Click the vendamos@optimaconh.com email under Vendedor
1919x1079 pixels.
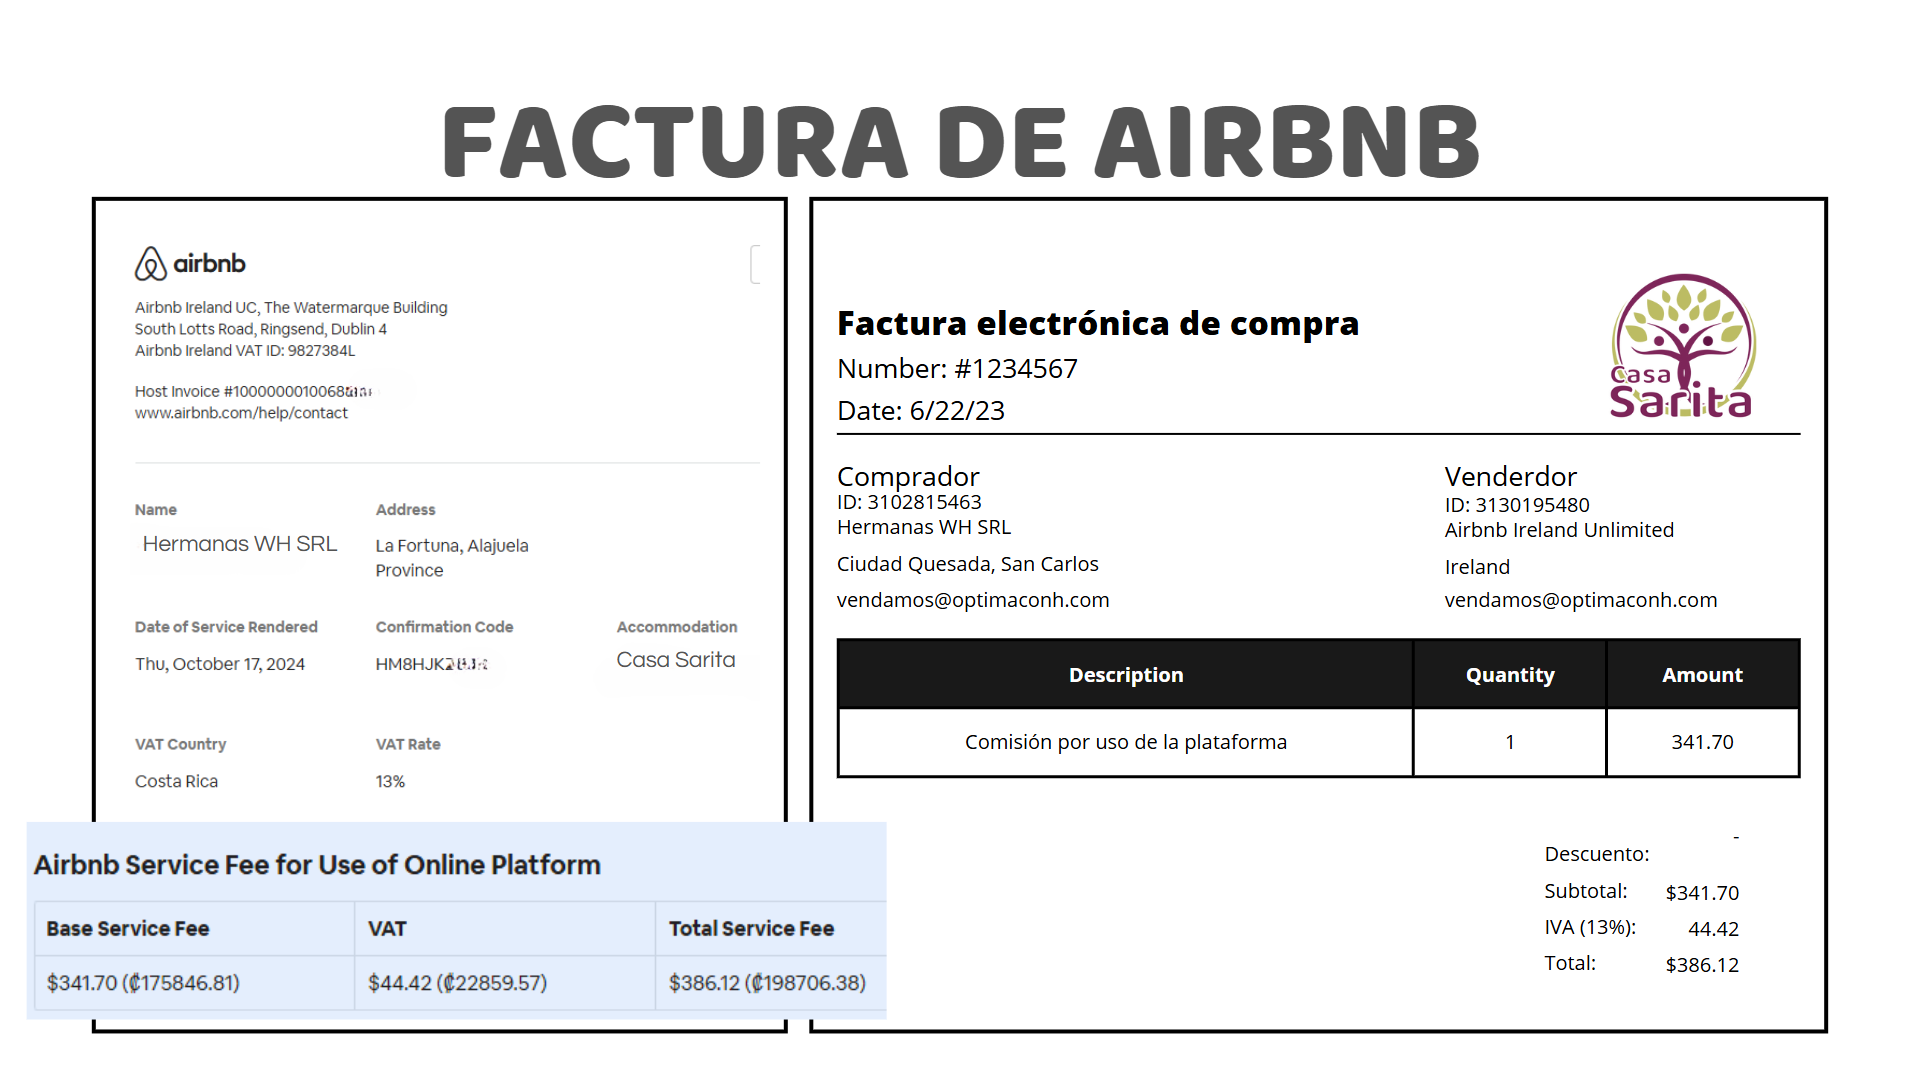[x=1580, y=600]
